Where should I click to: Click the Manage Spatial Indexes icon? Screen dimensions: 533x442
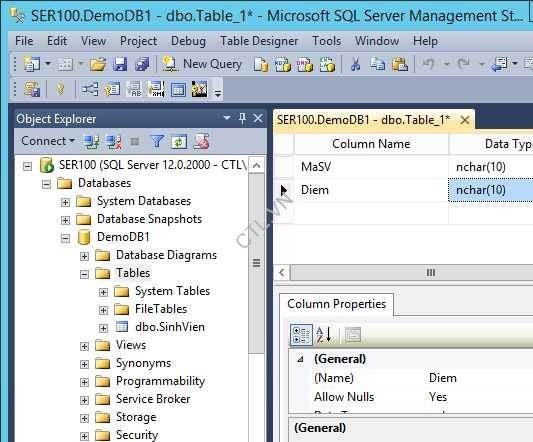(200, 89)
